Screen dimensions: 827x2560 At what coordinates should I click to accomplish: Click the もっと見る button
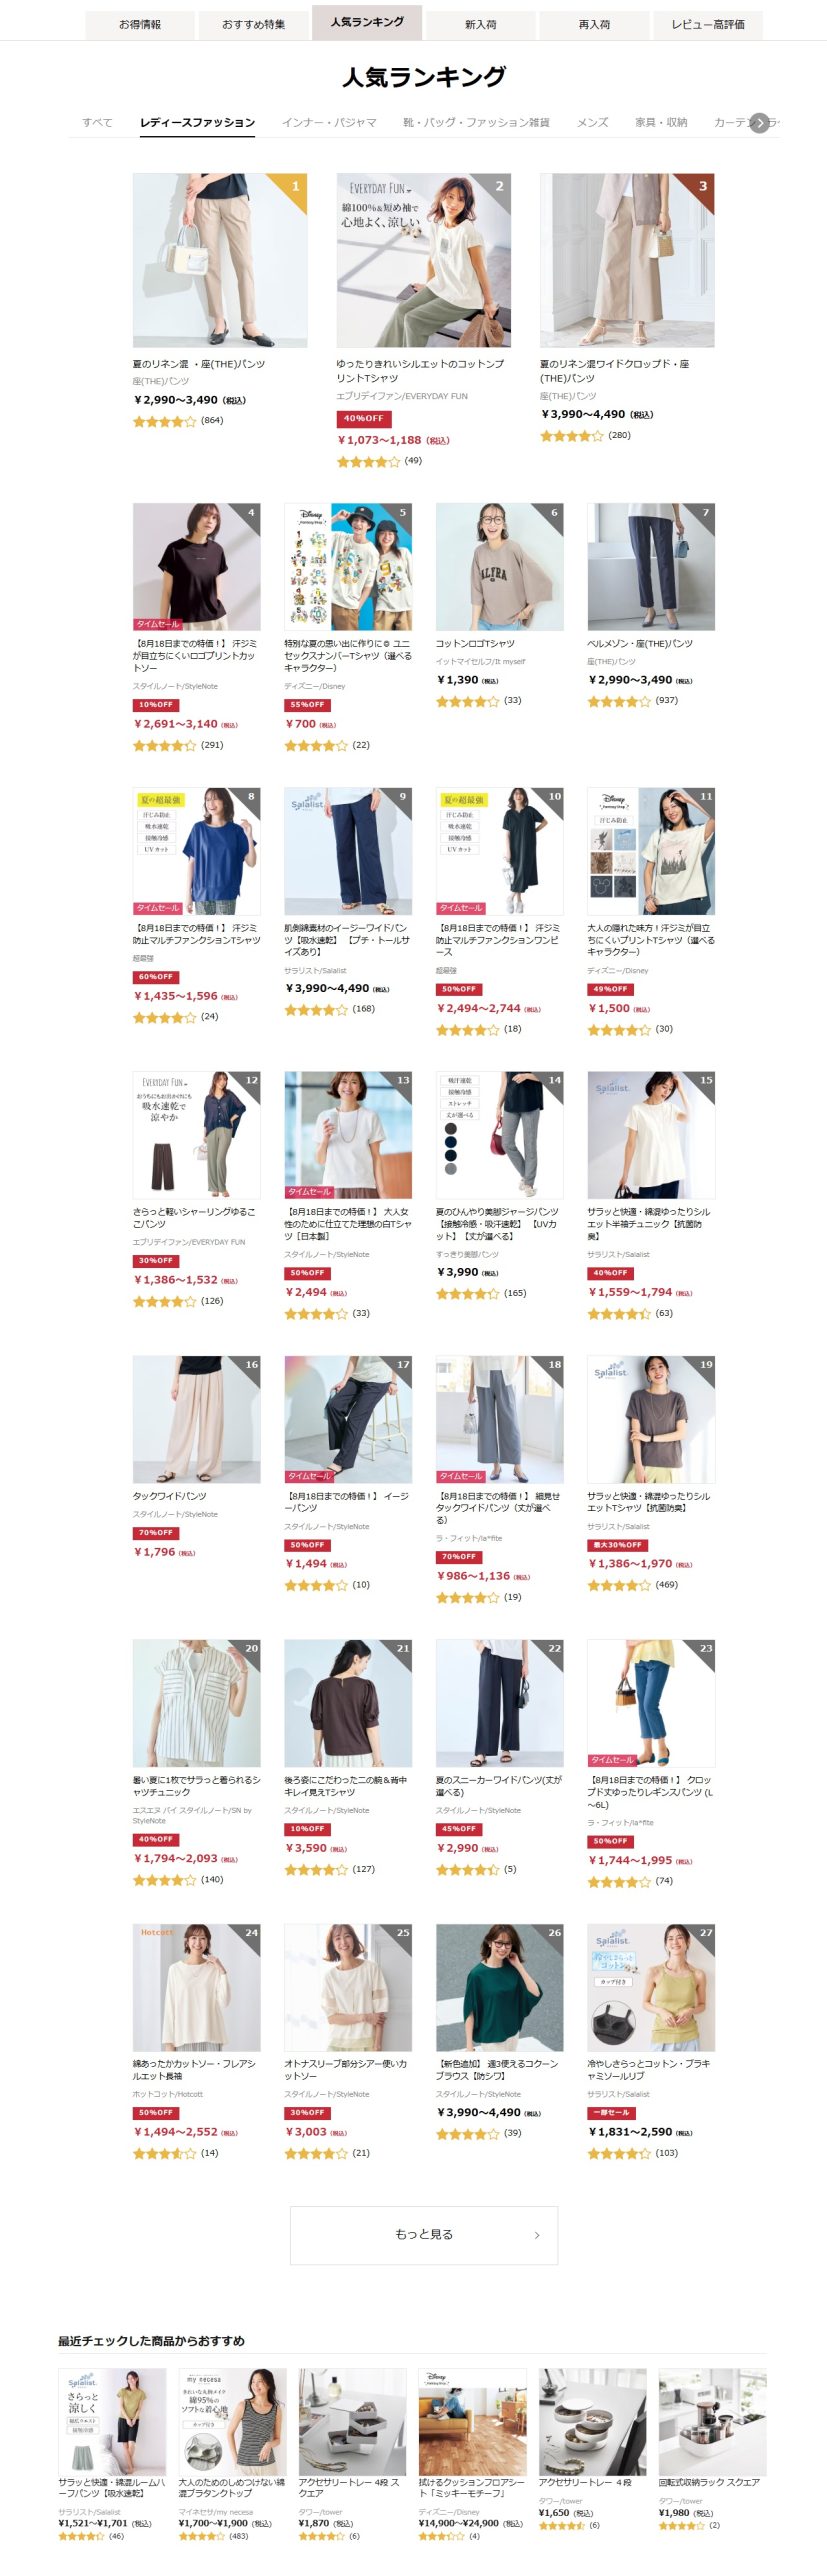click(x=424, y=2235)
